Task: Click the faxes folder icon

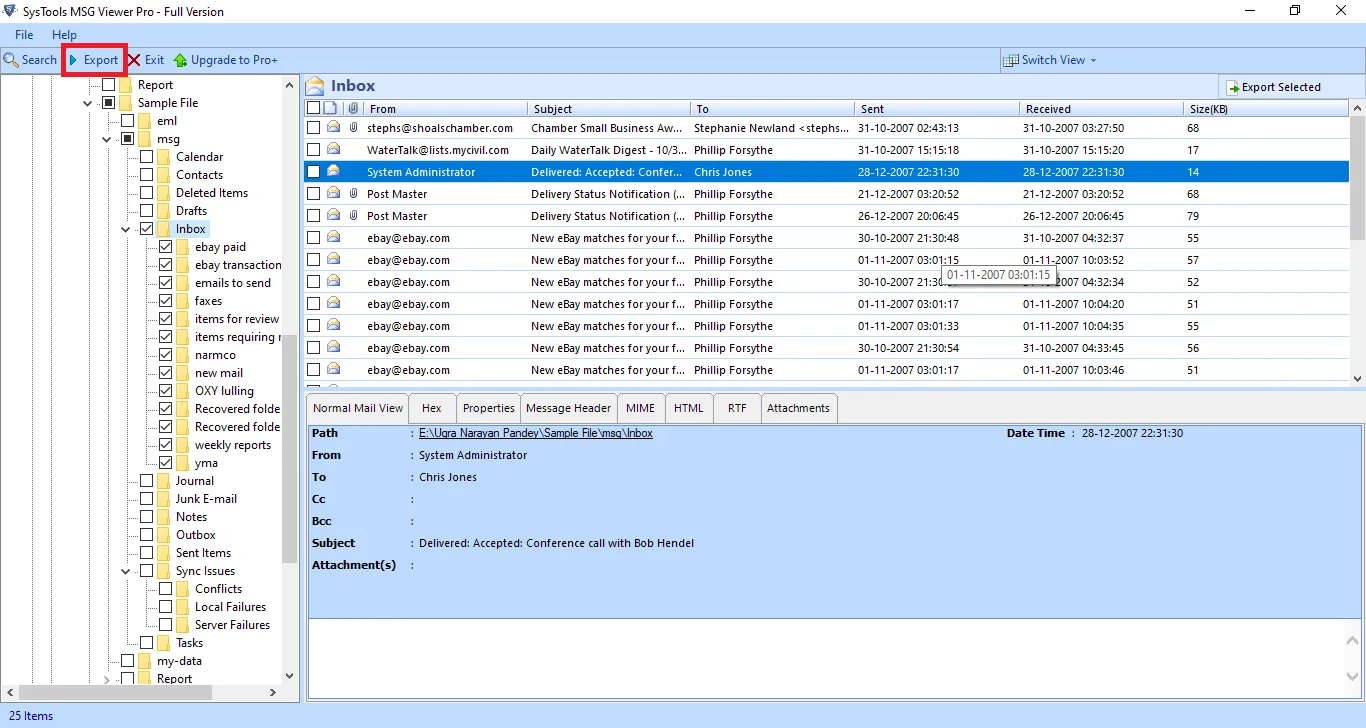Action: coord(183,301)
